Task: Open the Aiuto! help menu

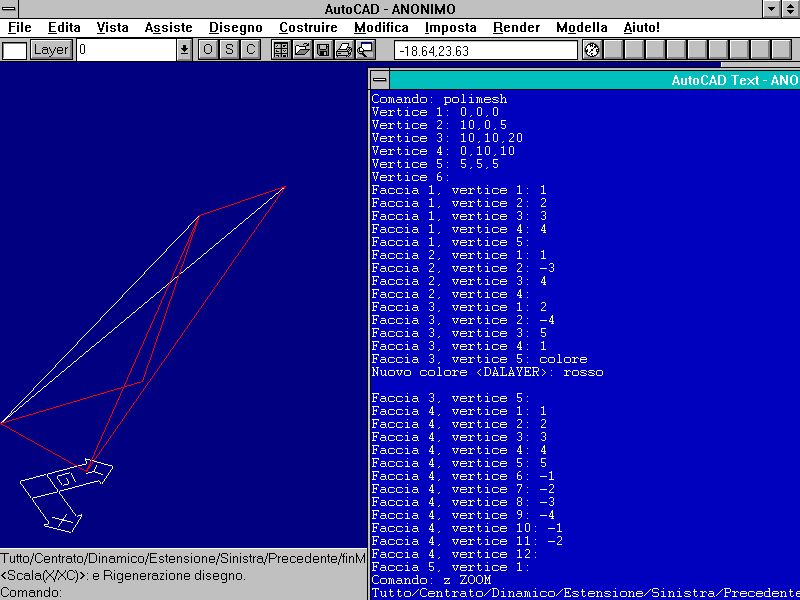Action: click(641, 27)
